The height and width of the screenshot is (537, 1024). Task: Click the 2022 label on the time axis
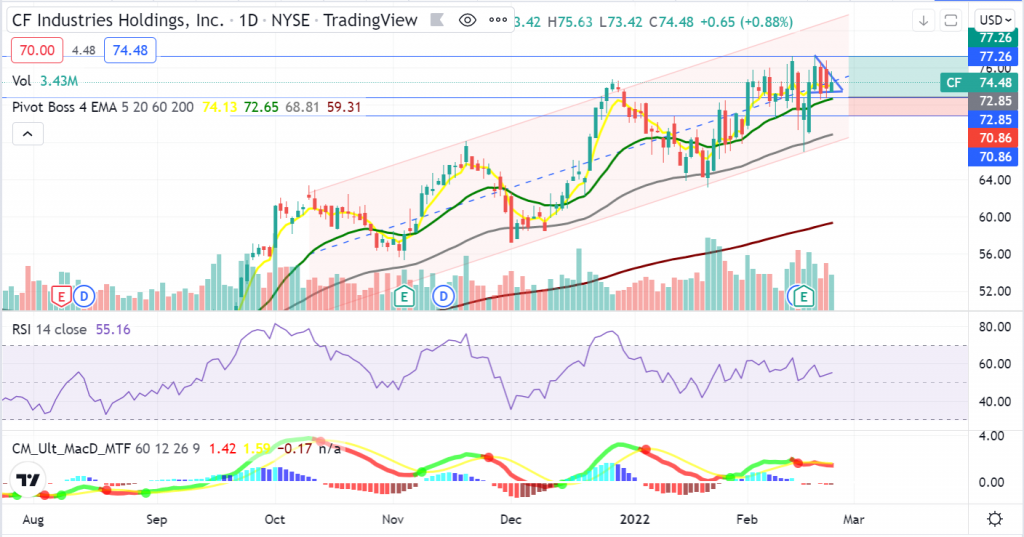(635, 520)
